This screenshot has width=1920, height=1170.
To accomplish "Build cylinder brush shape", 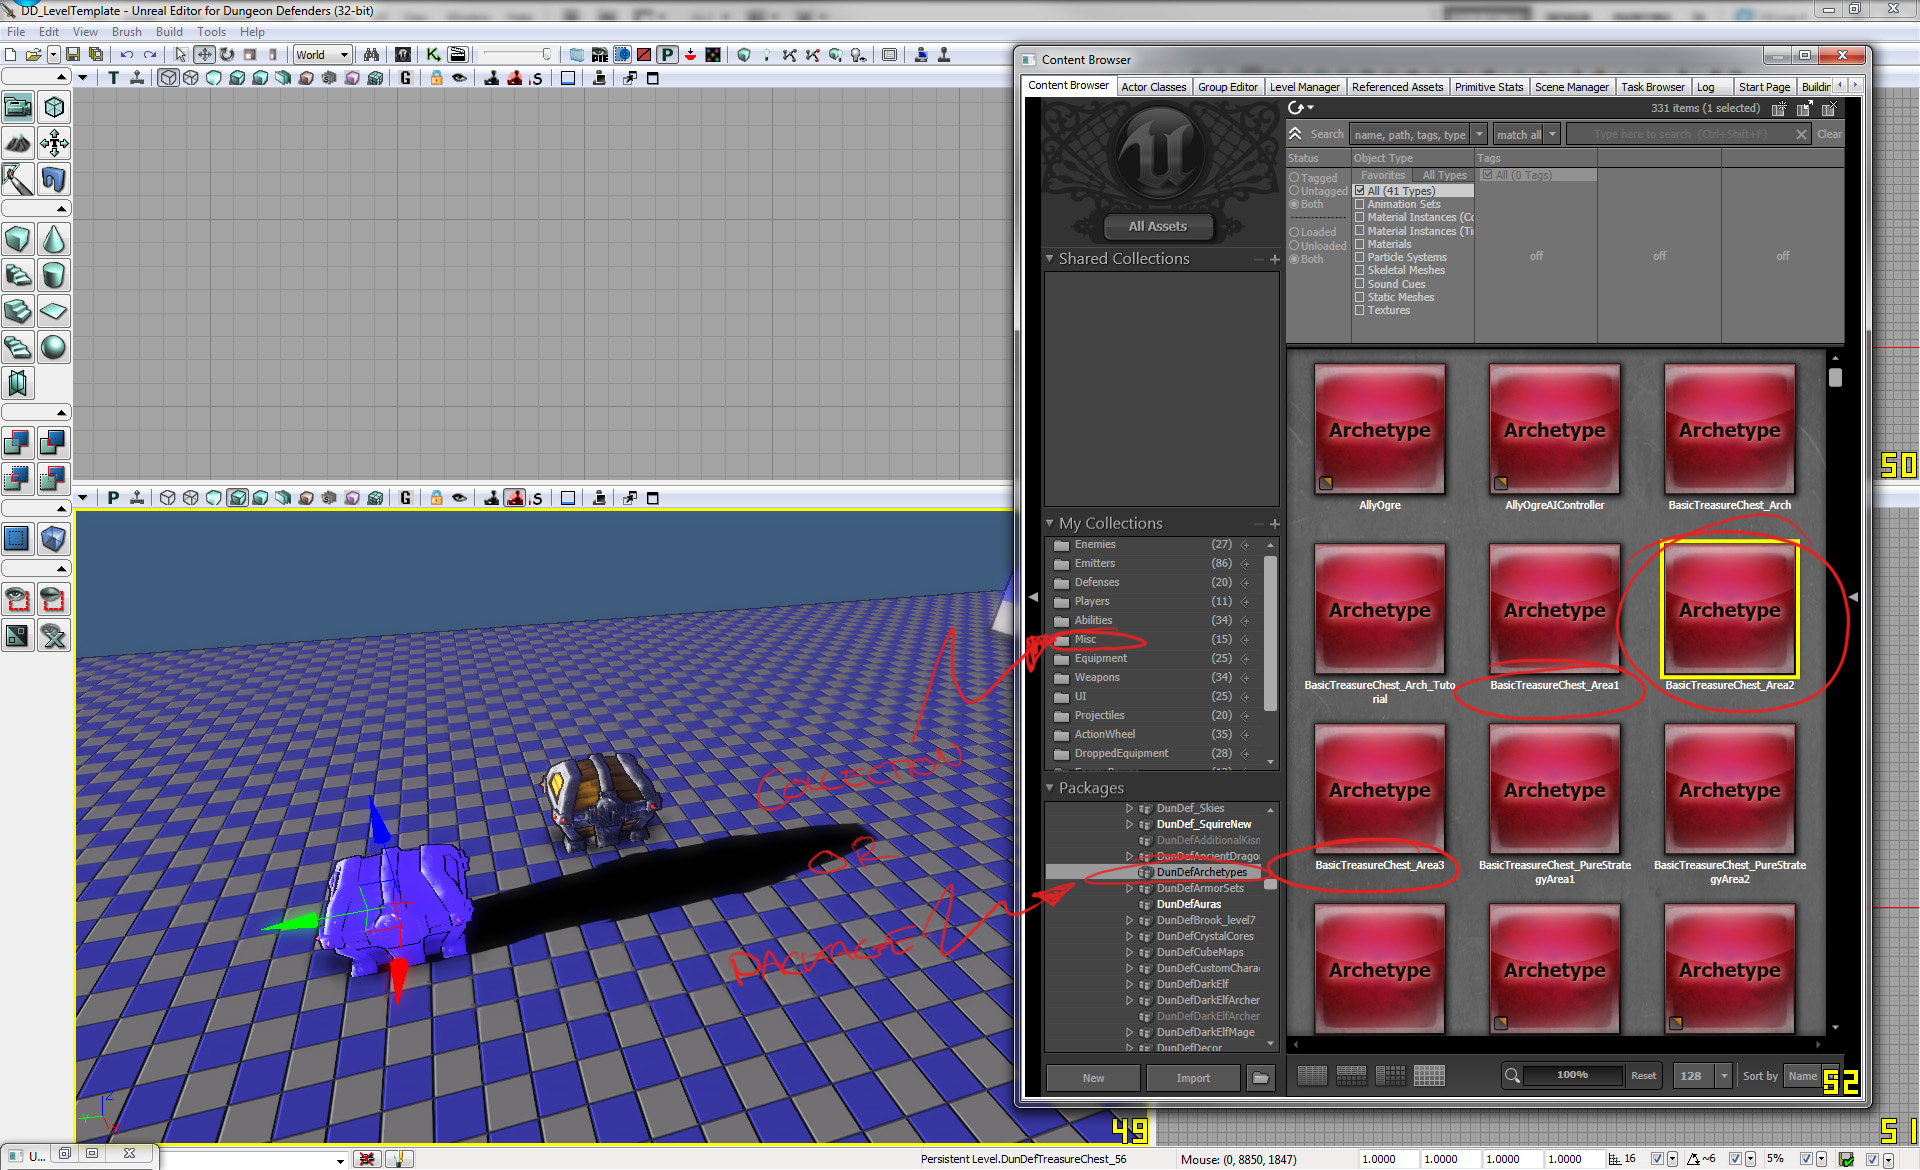I will [54, 276].
